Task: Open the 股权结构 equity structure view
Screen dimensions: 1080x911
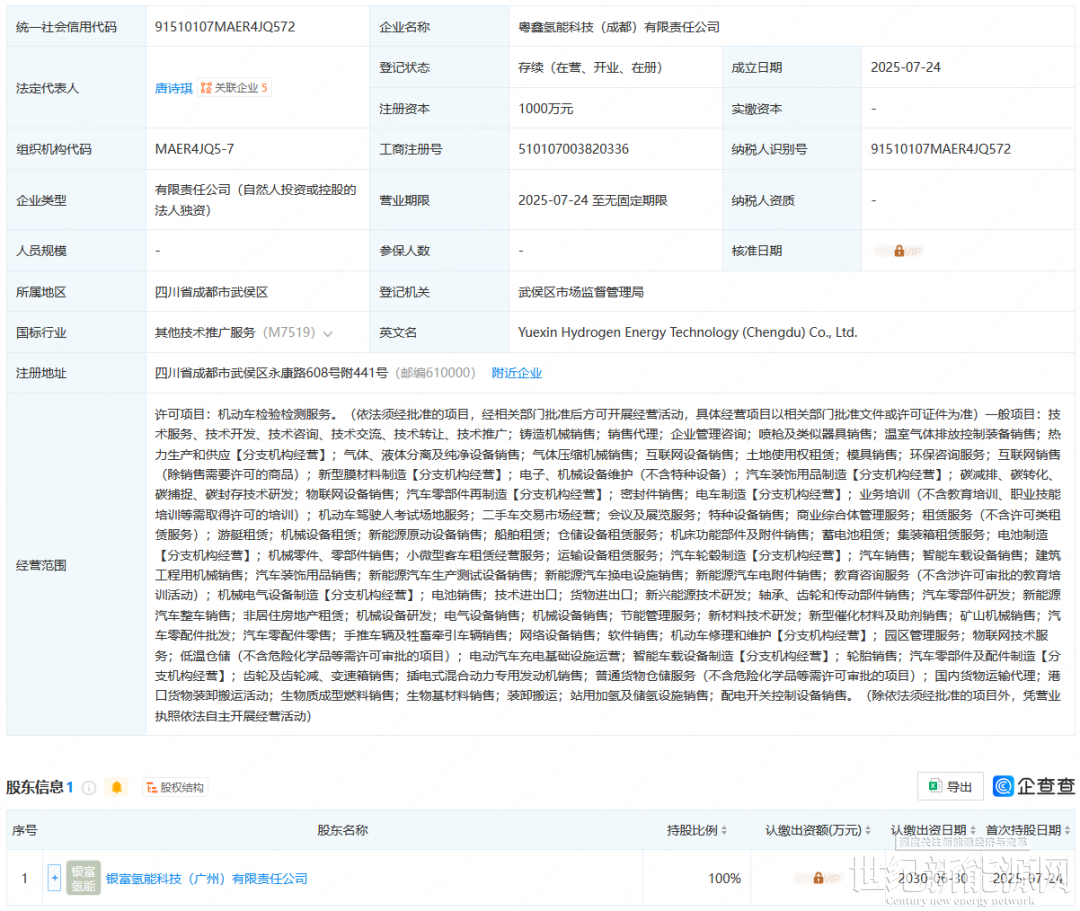Action: (x=174, y=787)
